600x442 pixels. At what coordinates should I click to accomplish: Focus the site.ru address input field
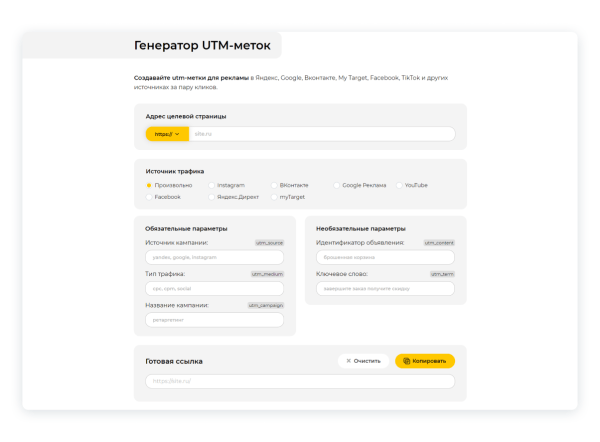(x=320, y=133)
